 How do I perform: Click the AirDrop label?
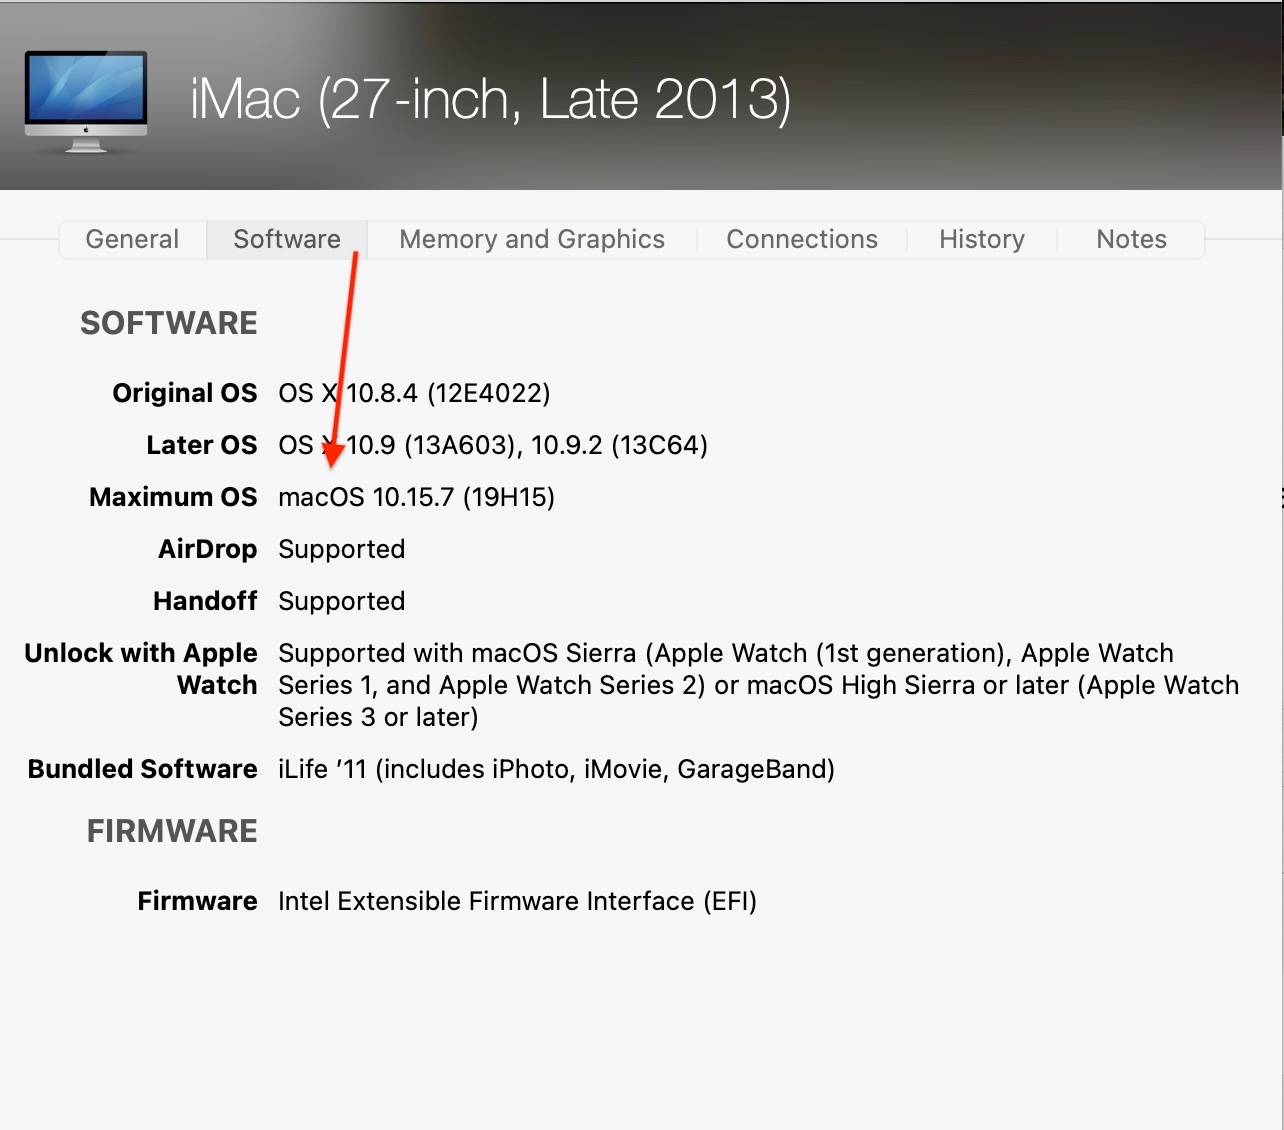click(x=208, y=549)
